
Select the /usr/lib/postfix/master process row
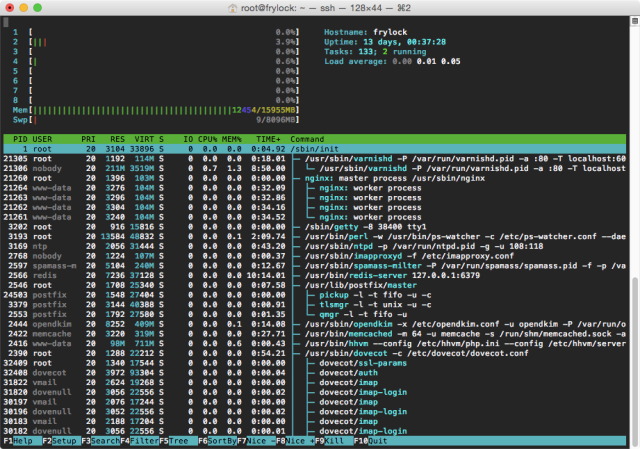point(314,285)
